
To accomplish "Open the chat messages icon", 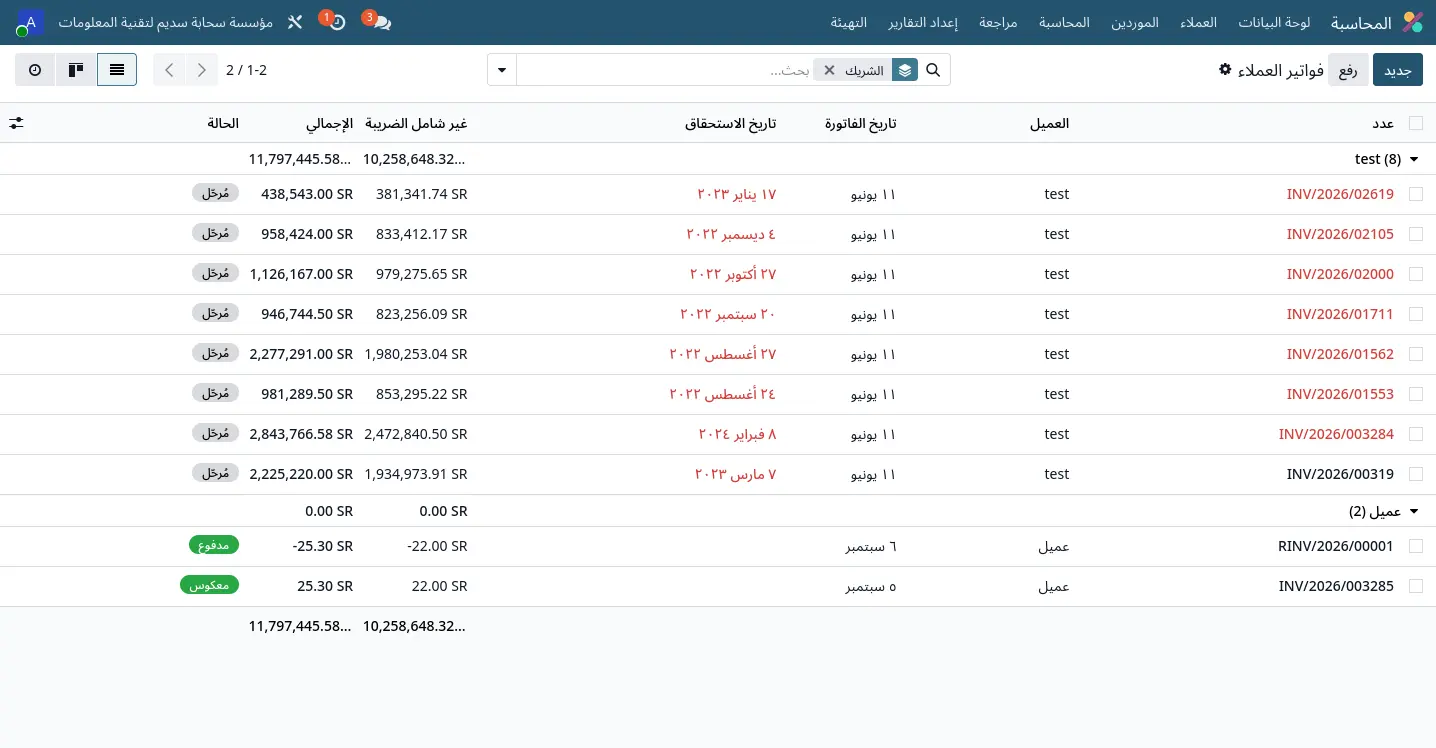I will tap(380, 22).
